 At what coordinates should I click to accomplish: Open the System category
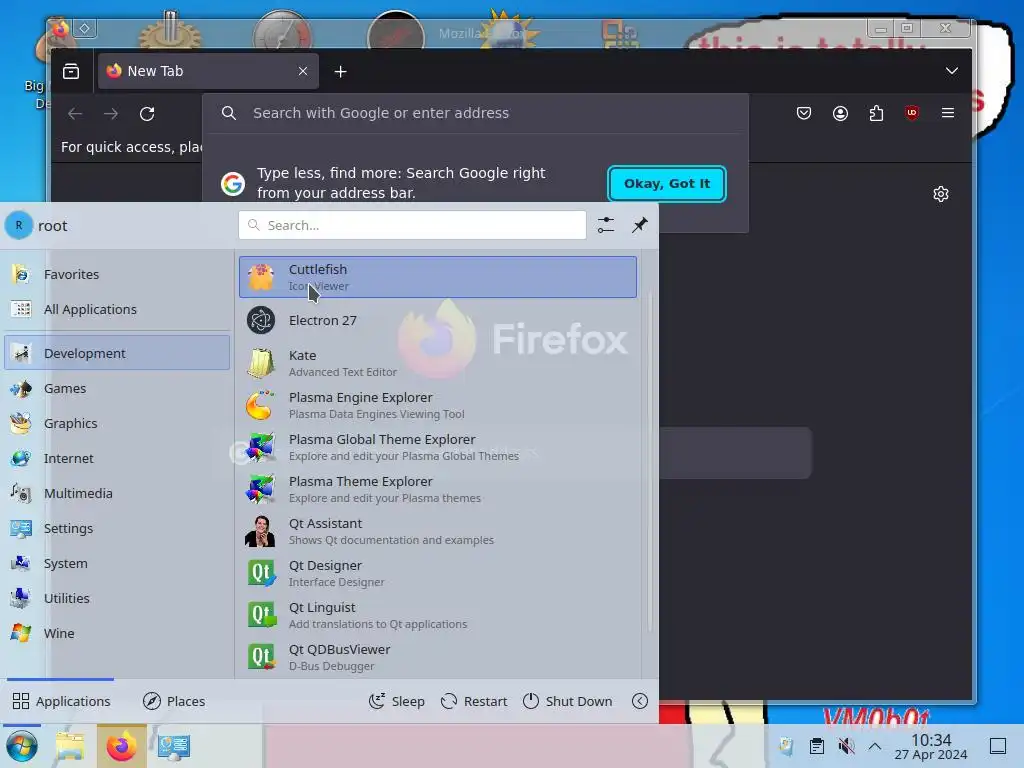pos(117,564)
